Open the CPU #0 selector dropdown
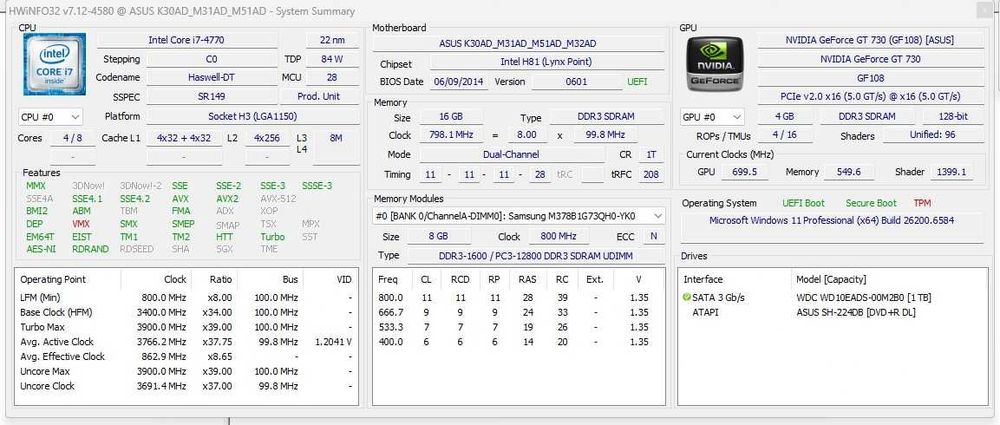1000x425 pixels. [x=51, y=117]
